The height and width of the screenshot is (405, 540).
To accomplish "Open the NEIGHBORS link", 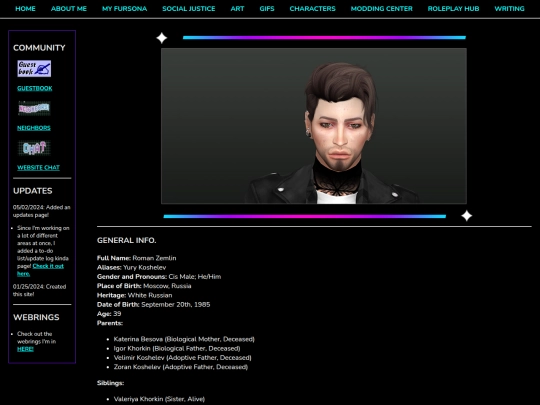I will click(x=34, y=128).
